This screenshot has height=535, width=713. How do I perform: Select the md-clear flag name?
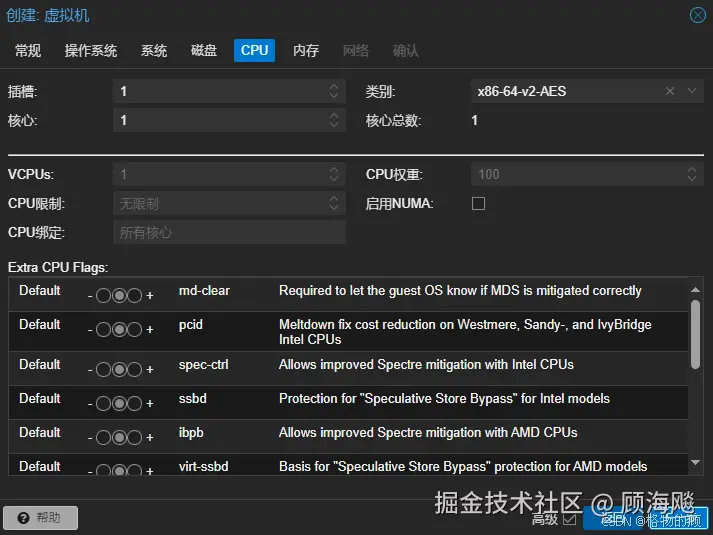pos(204,290)
